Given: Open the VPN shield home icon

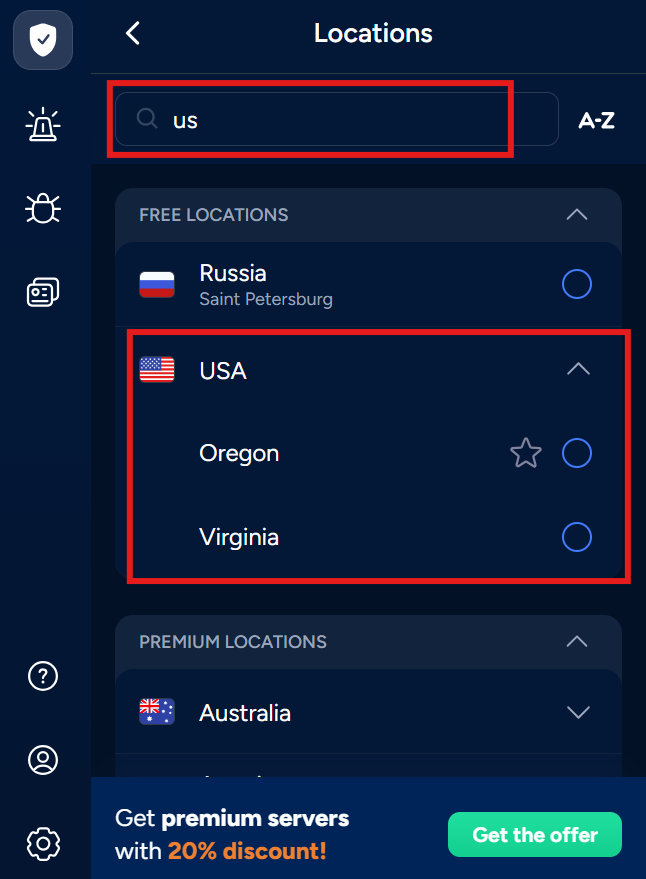Looking at the screenshot, I should [42, 40].
